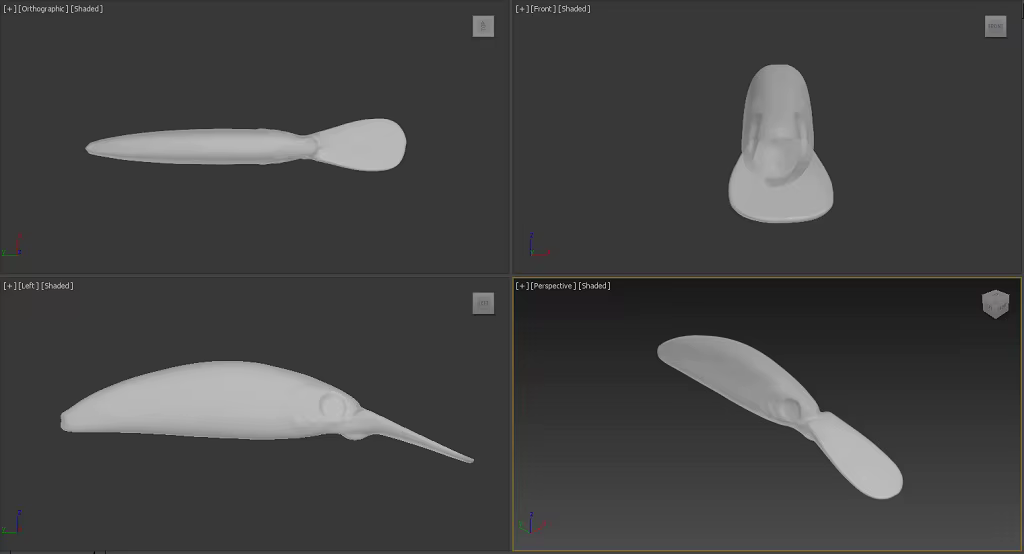Click the axis tripod in the Orthographic viewport
This screenshot has height=554, width=1024.
[x=12, y=245]
